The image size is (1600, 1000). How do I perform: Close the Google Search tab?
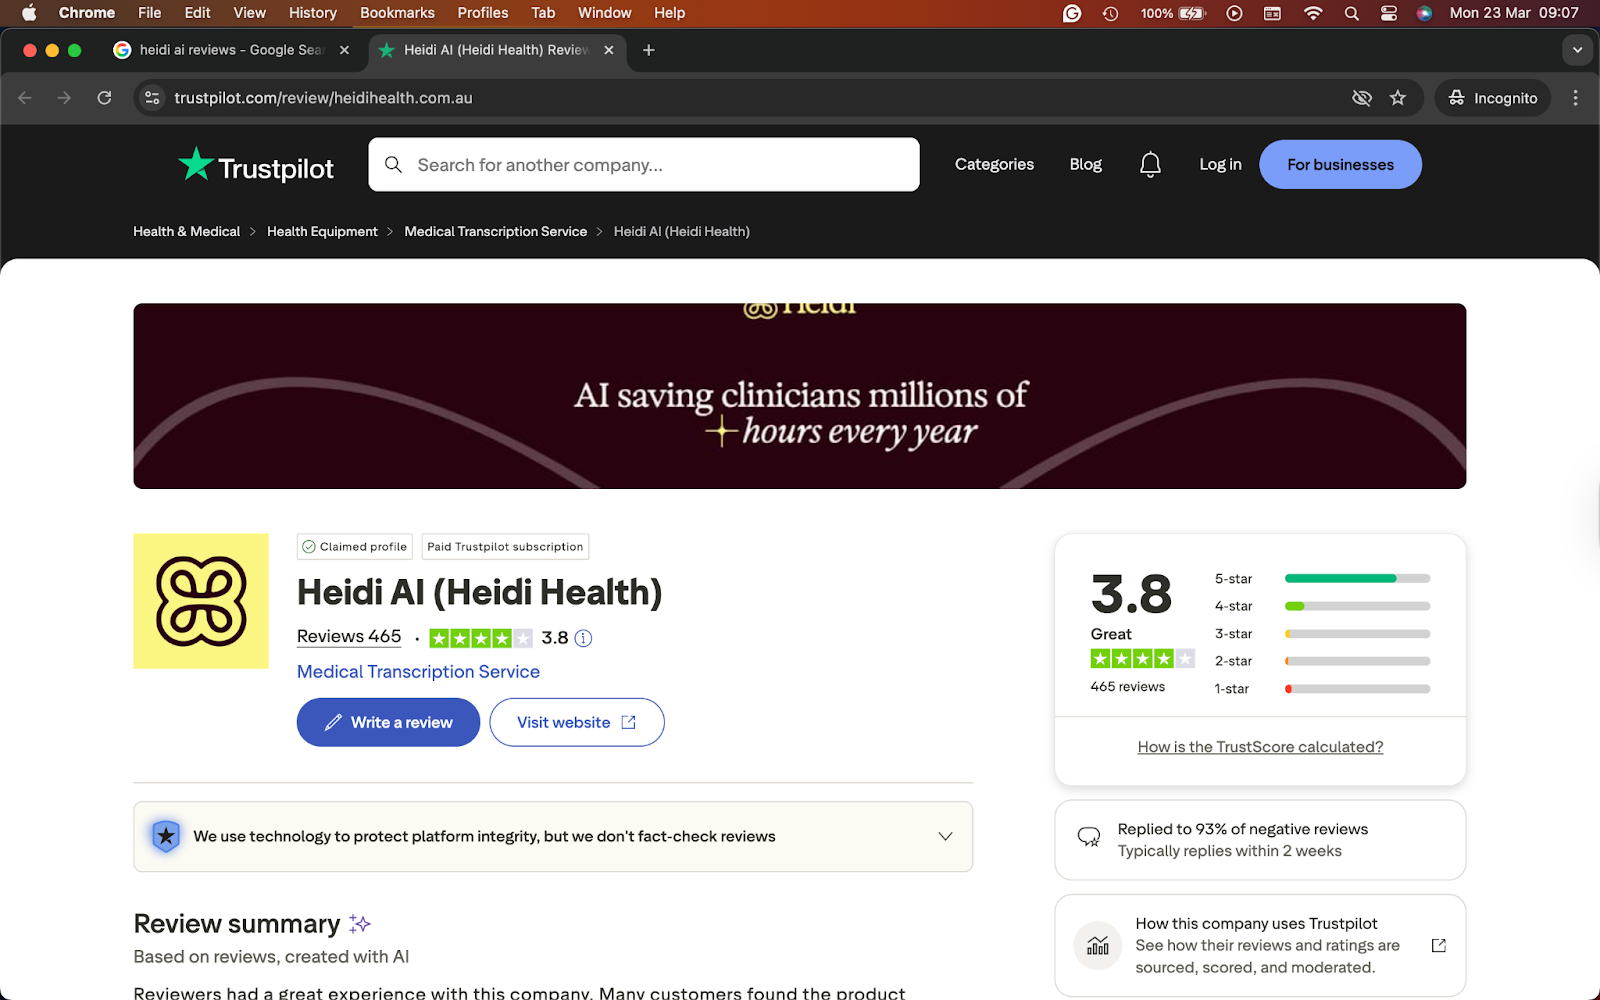pyautogui.click(x=344, y=50)
